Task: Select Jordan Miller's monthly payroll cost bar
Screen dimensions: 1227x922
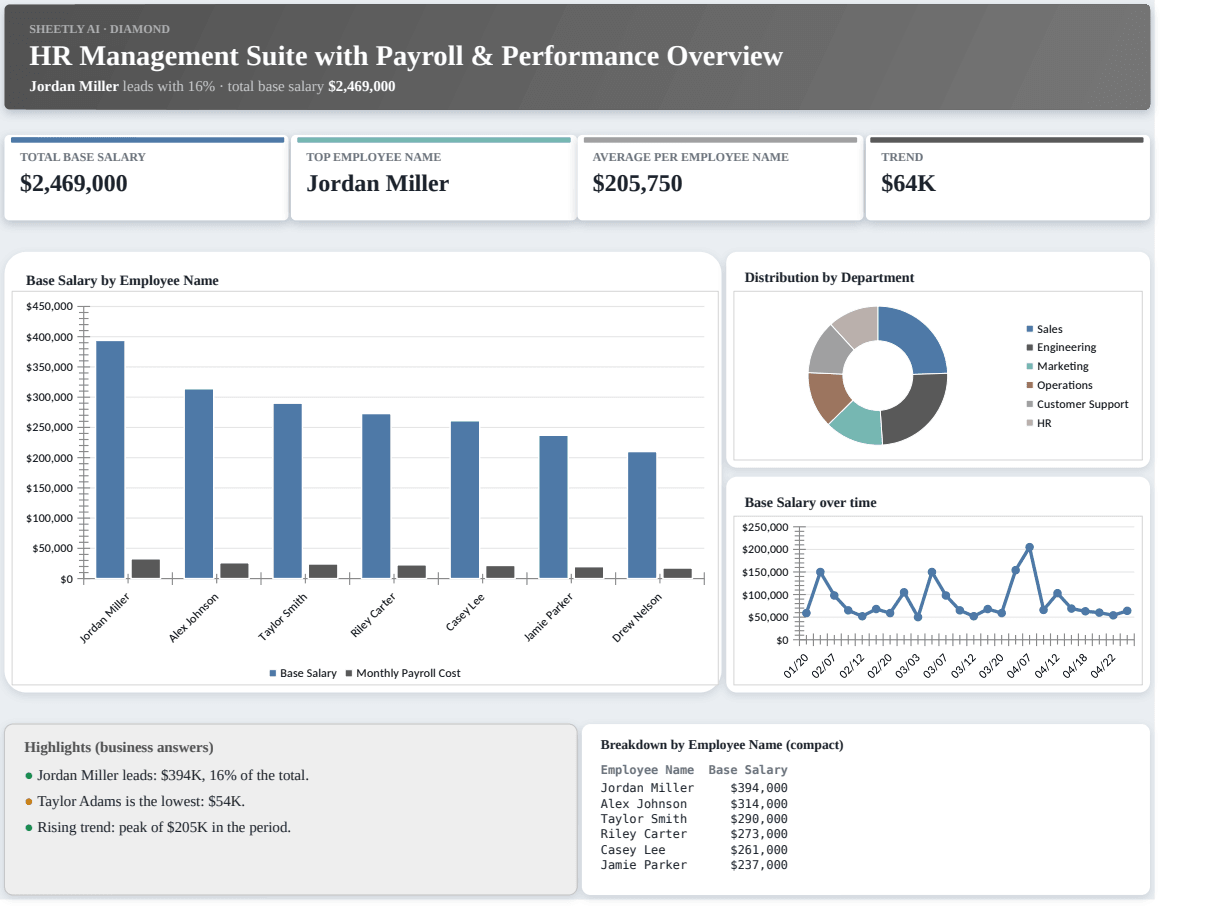Action: pyautogui.click(x=146, y=568)
